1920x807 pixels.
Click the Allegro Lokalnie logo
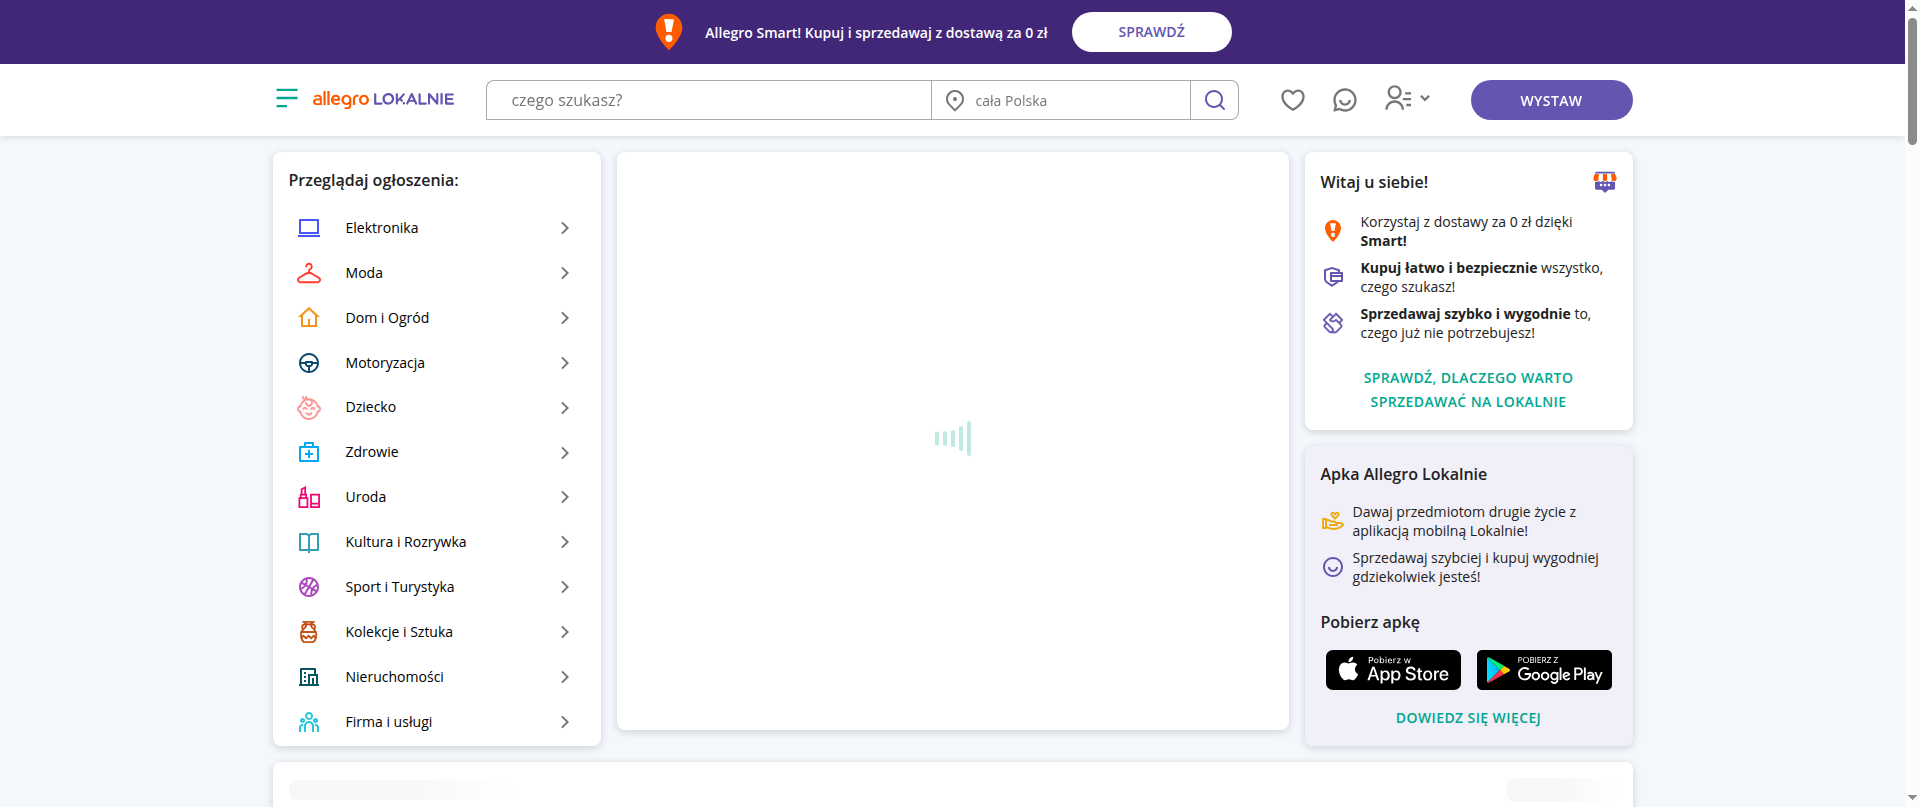coord(383,99)
